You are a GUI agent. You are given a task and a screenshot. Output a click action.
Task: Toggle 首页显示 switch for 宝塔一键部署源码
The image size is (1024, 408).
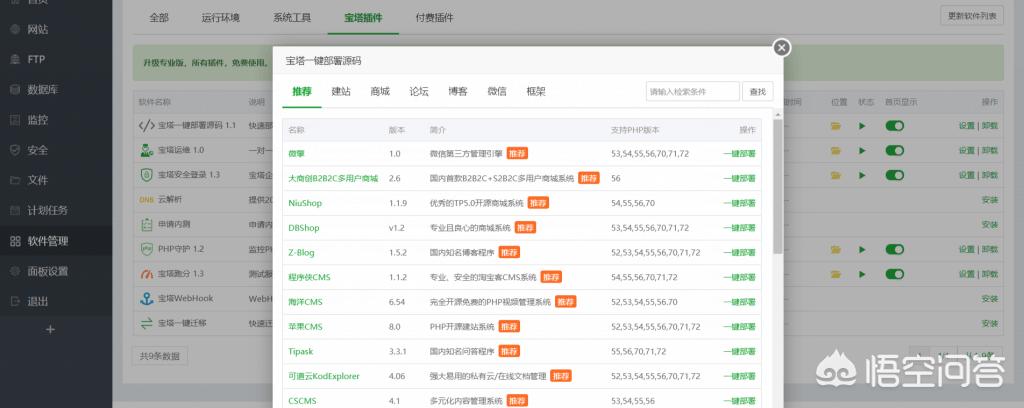[895, 126]
